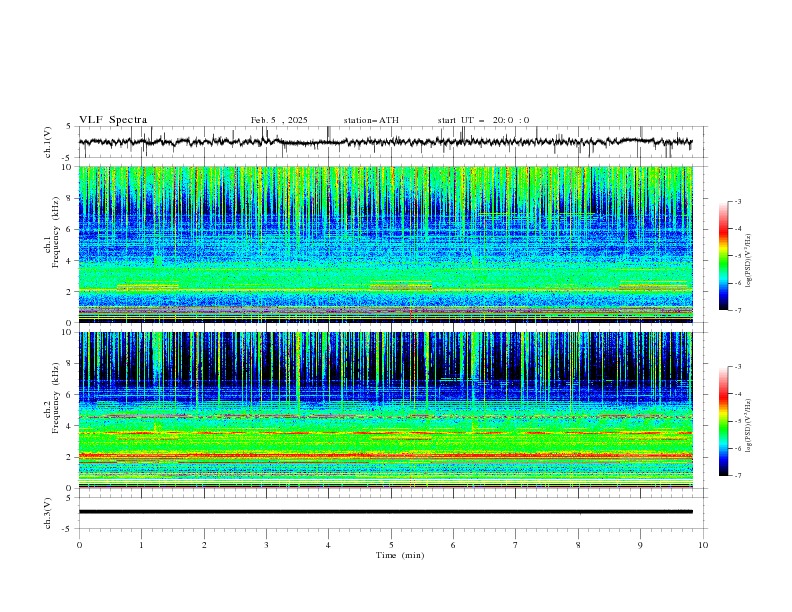Click the ch.1 color bar 'log(PSD)(V²/Hz)' label
This screenshot has width=792, height=612.
(749, 261)
